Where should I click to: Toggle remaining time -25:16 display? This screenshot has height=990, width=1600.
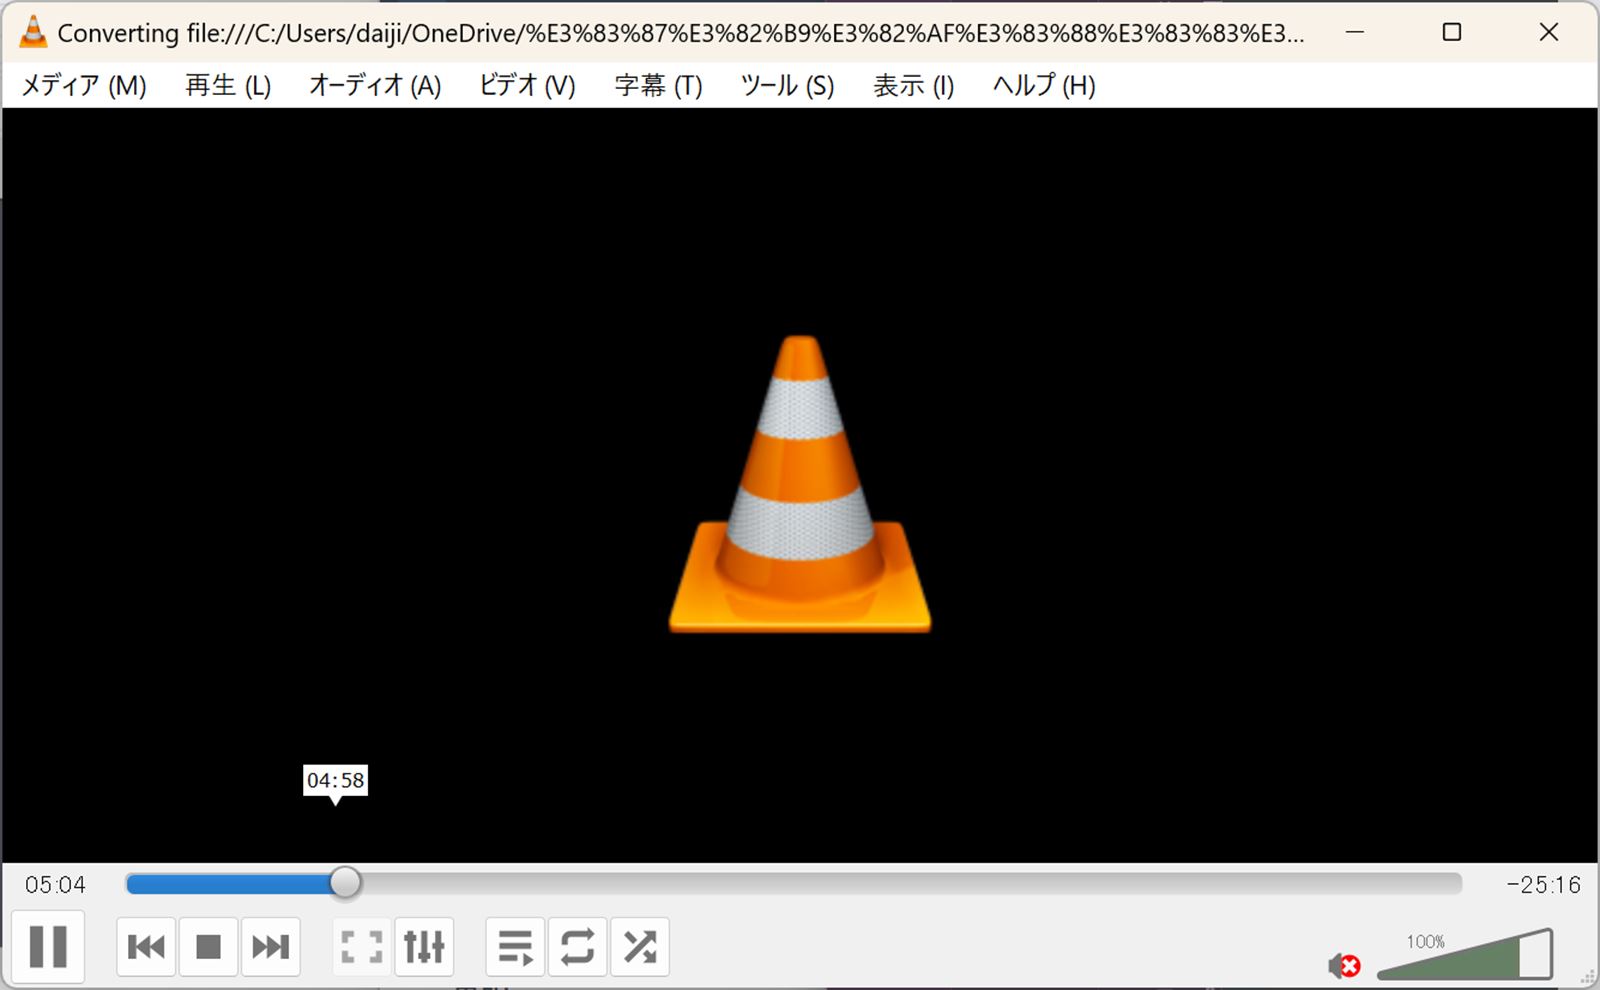point(1543,885)
